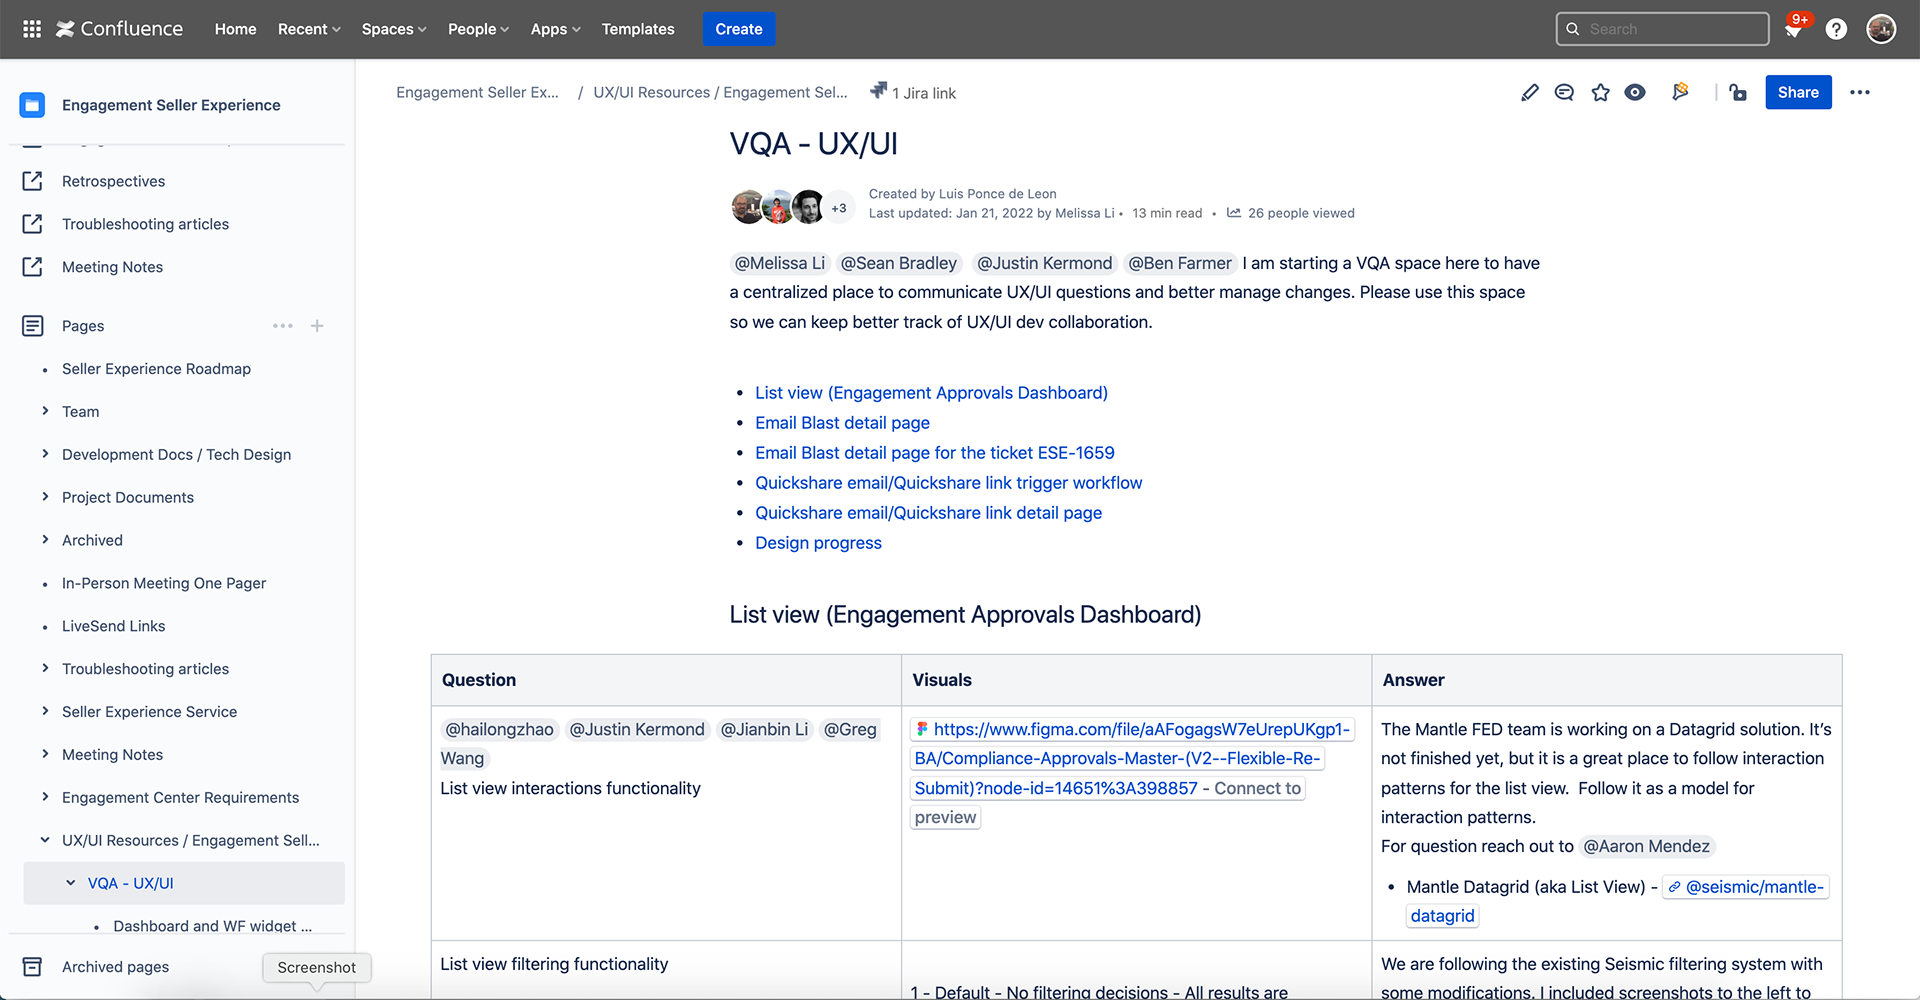Viewport: 1920px width, 1000px height.
Task: Open the notifications bell with 9+ badge
Action: [1794, 29]
